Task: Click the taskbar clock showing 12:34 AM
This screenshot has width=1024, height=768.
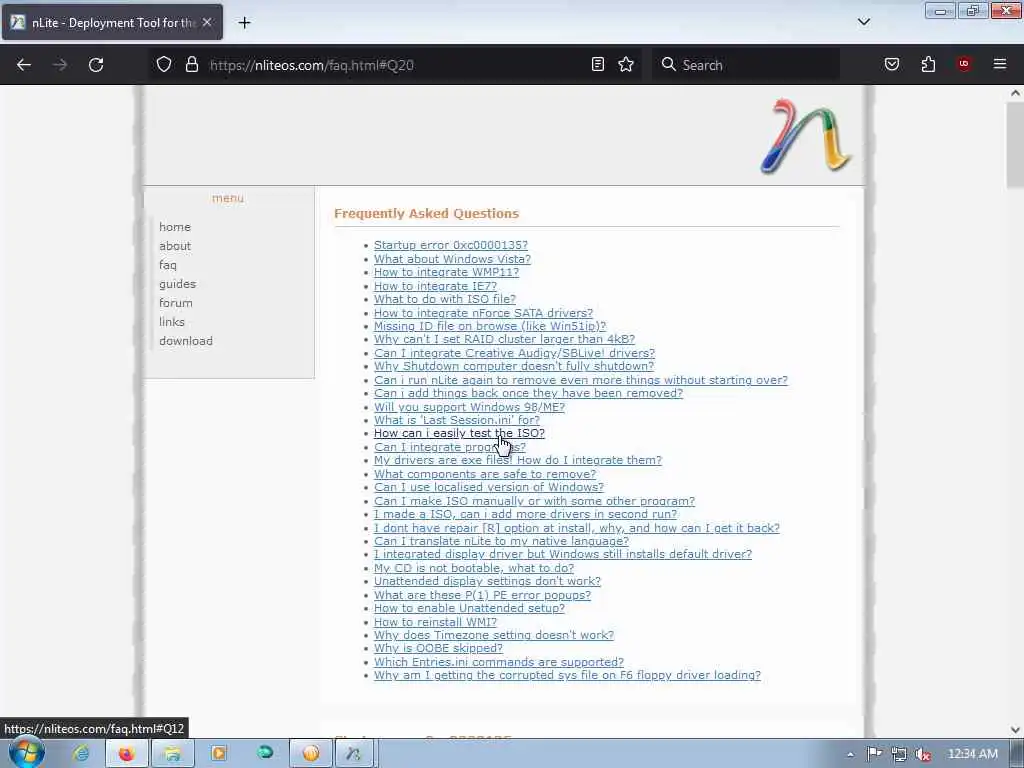Action: click(972, 754)
